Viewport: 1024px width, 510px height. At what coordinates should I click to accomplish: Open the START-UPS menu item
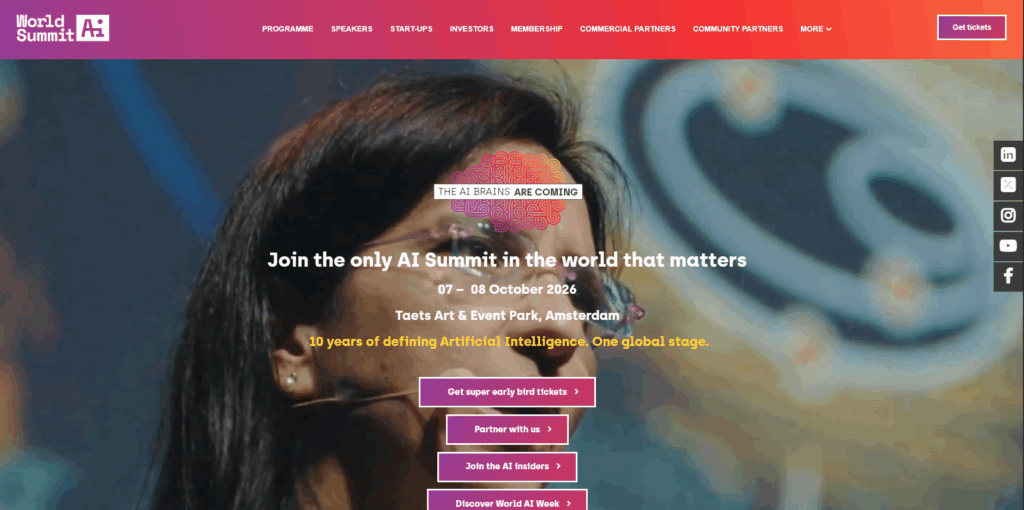411,29
